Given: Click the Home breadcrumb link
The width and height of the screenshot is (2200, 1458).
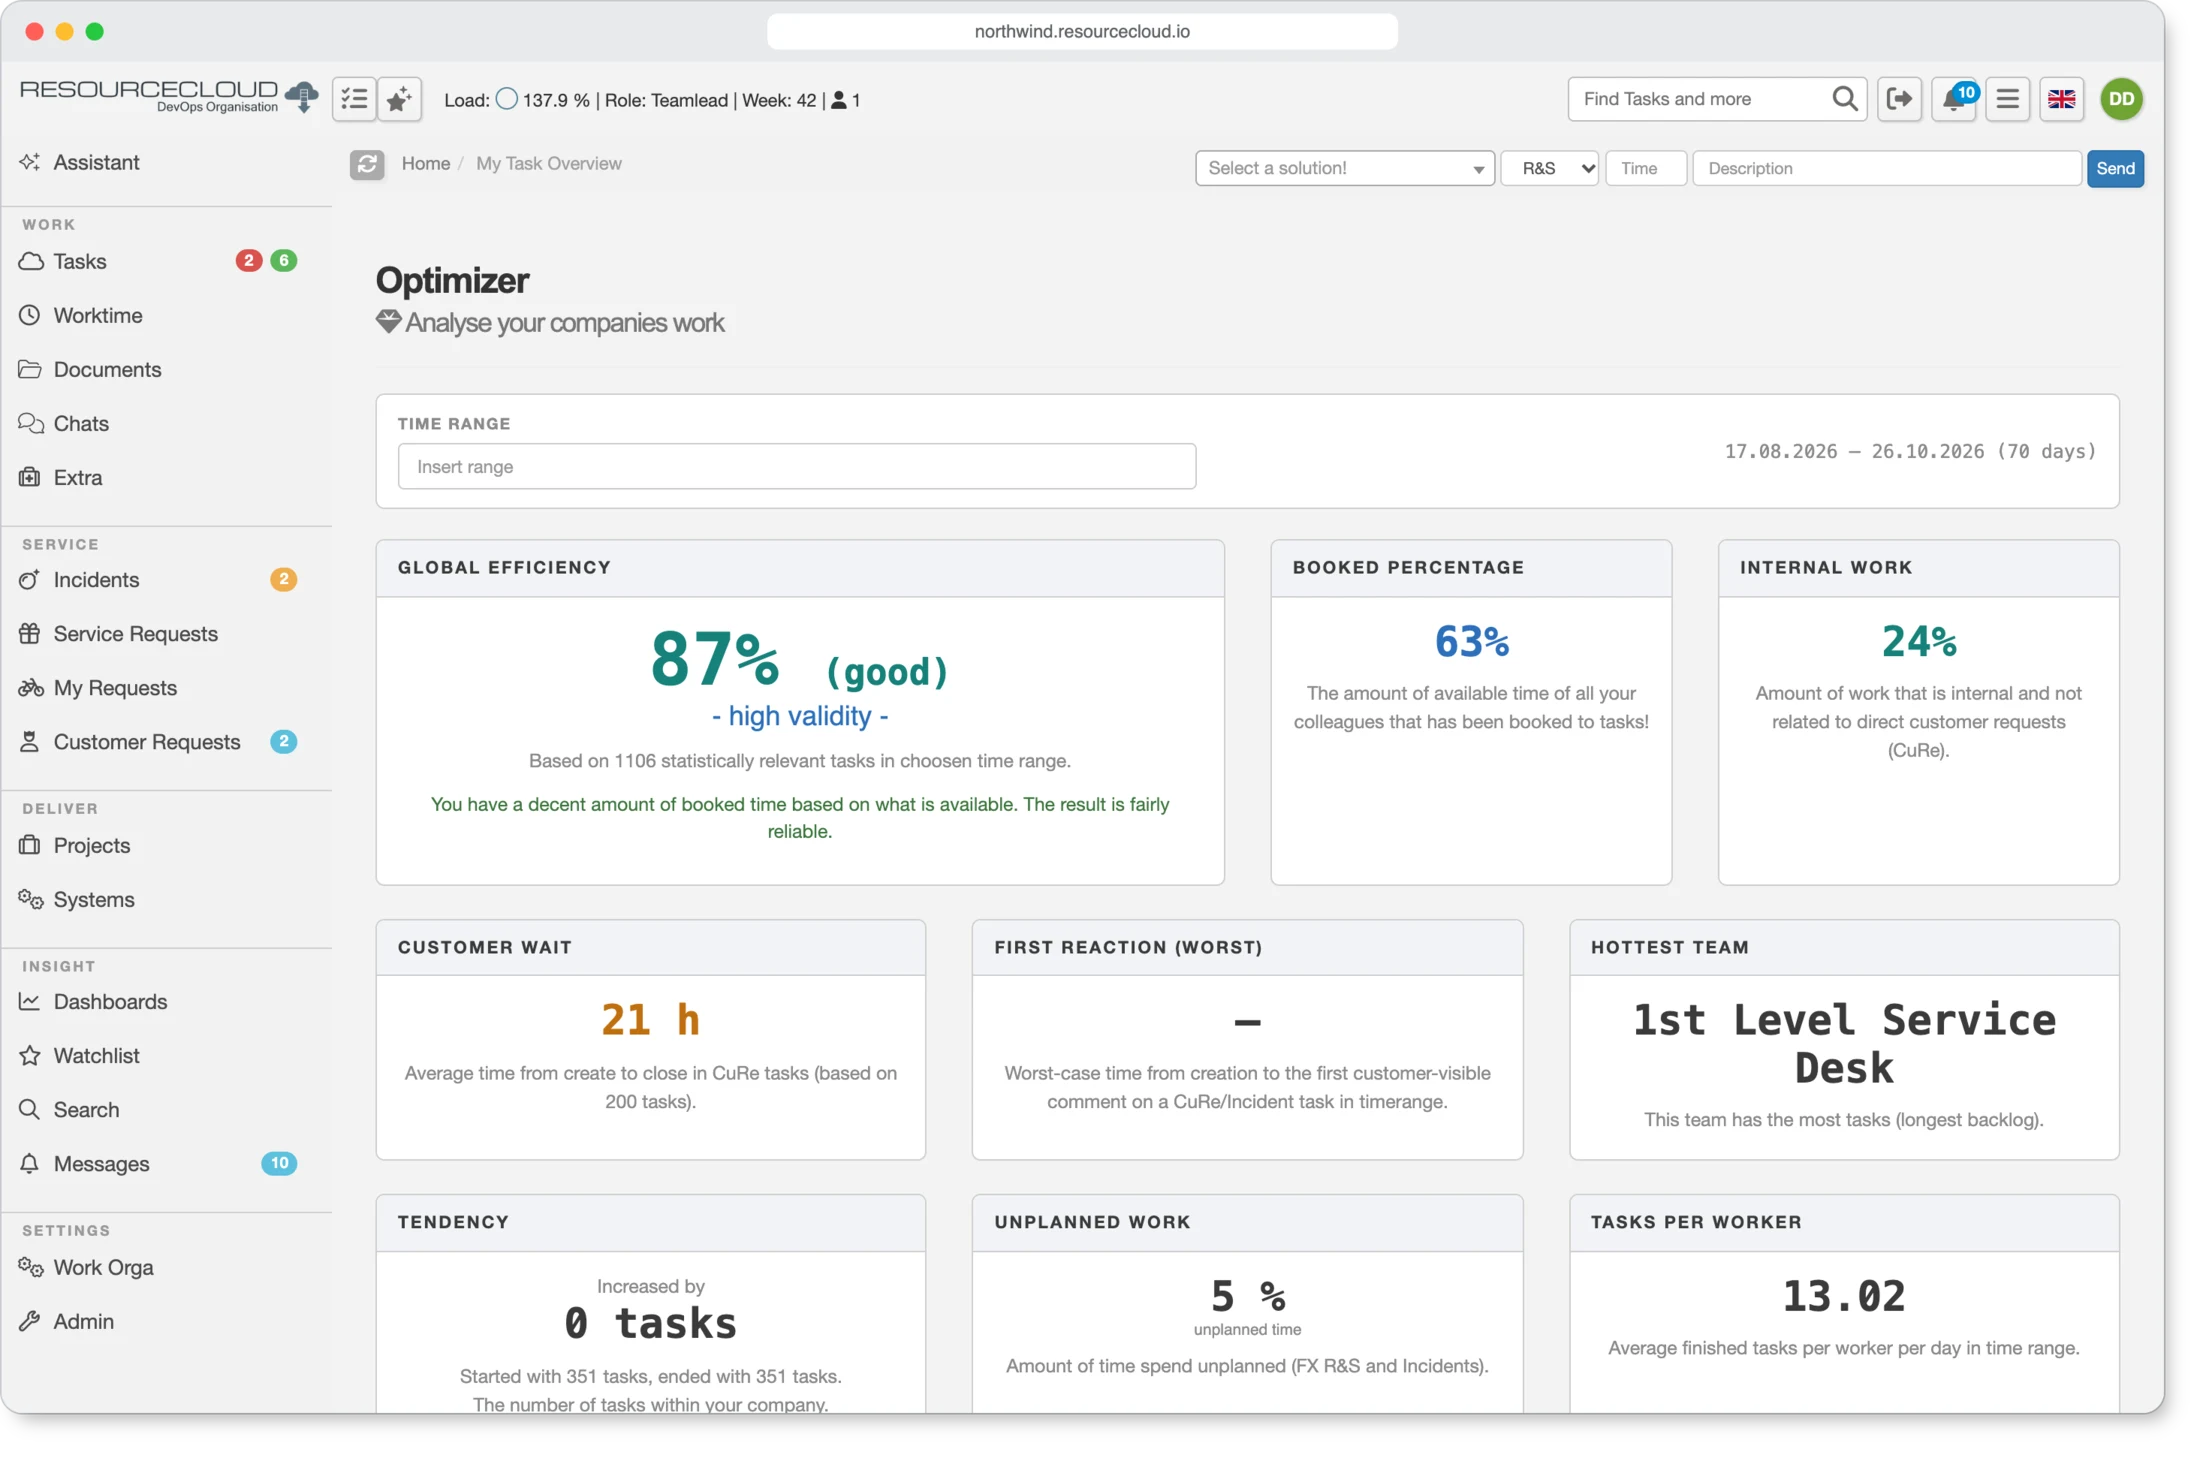Looking at the screenshot, I should tap(425, 163).
